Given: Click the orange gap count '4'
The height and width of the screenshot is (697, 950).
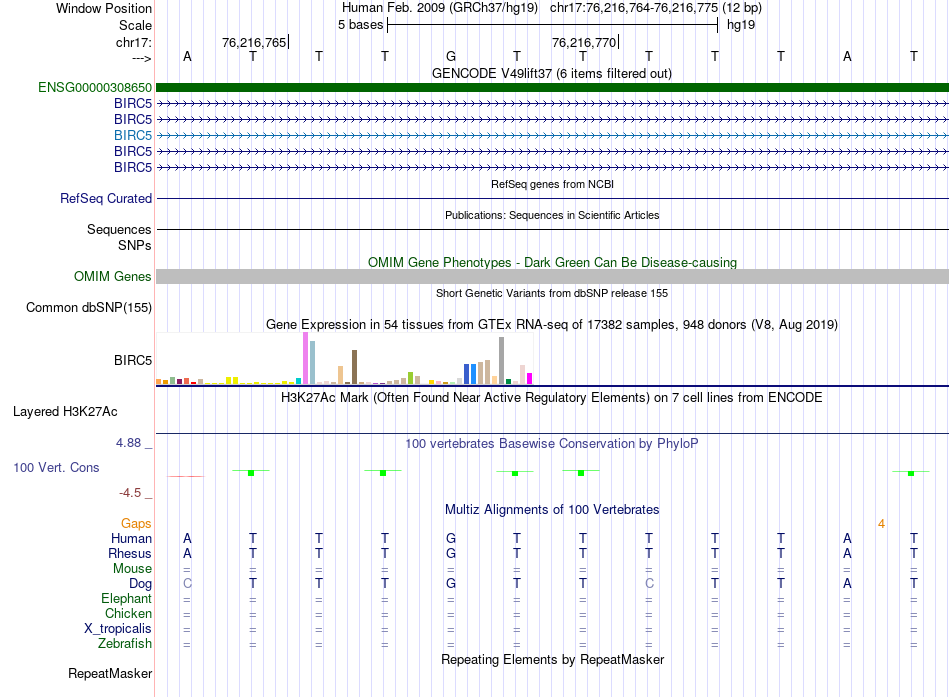Looking at the screenshot, I should pyautogui.click(x=882, y=524).
